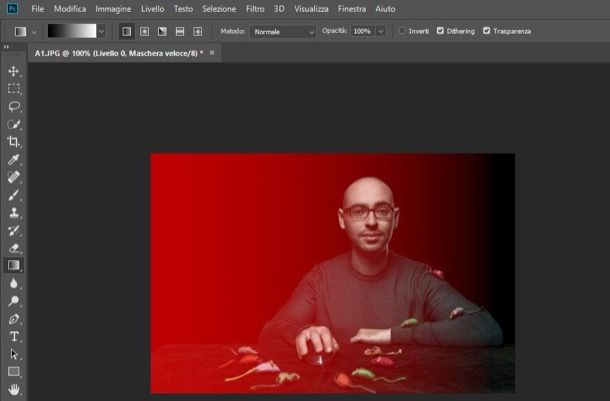Open the Selezione menu
The width and height of the screenshot is (610, 401).
pyautogui.click(x=219, y=9)
